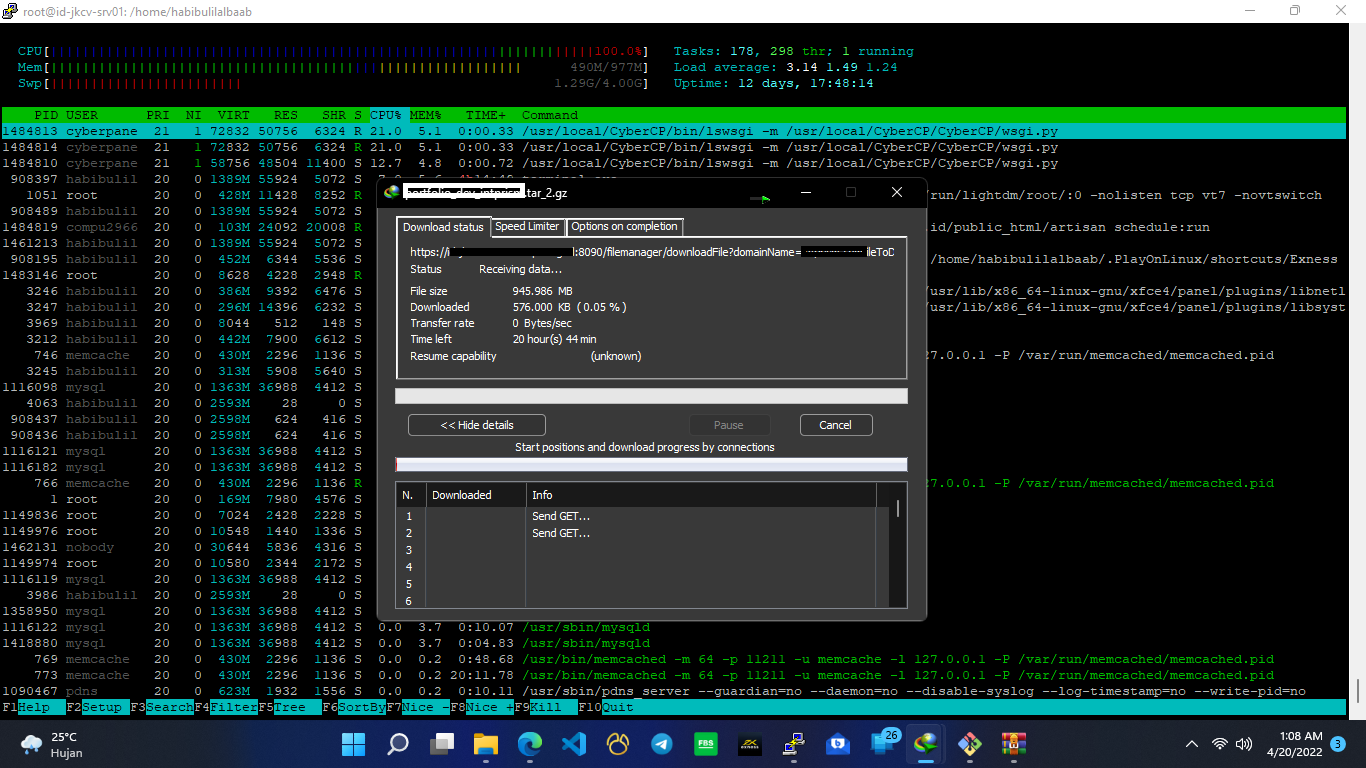1366x768 pixels.
Task: Open Microsoft Edge from the taskbar
Action: 530,744
